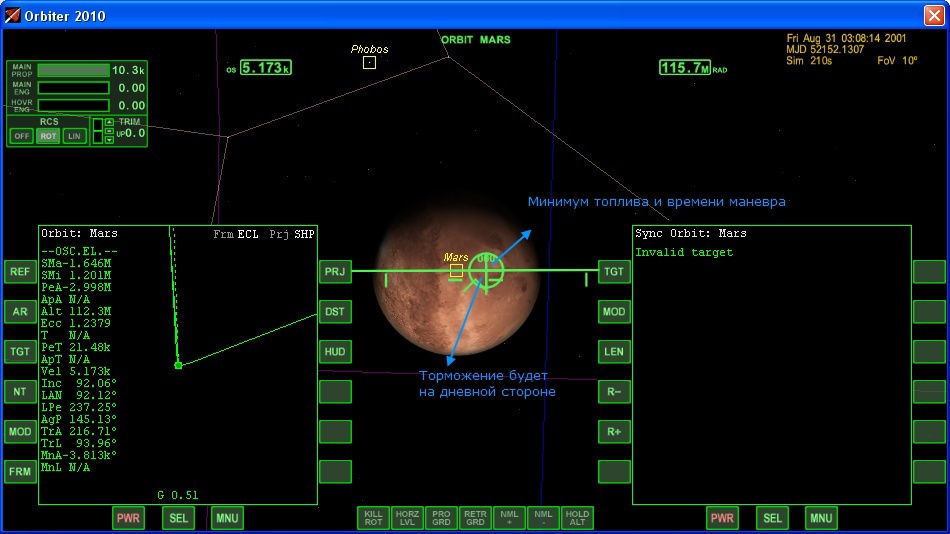Activate PRO GRD autopilot mode
This screenshot has width=950, height=534.
[441, 518]
